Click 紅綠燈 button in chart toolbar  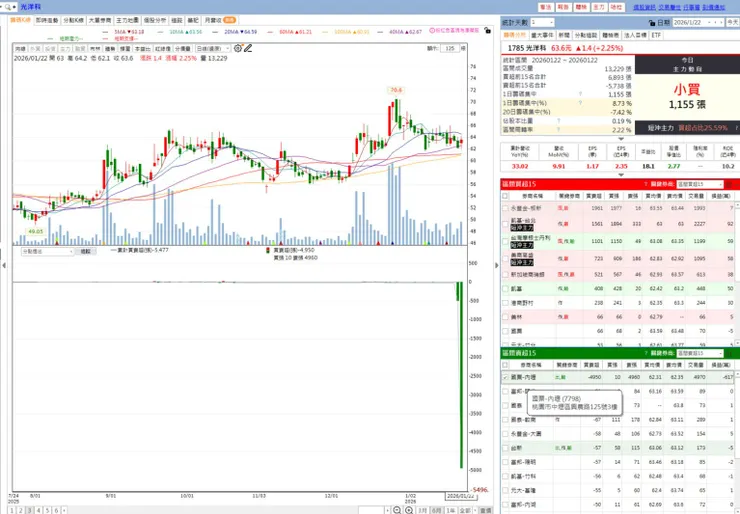tap(163, 49)
